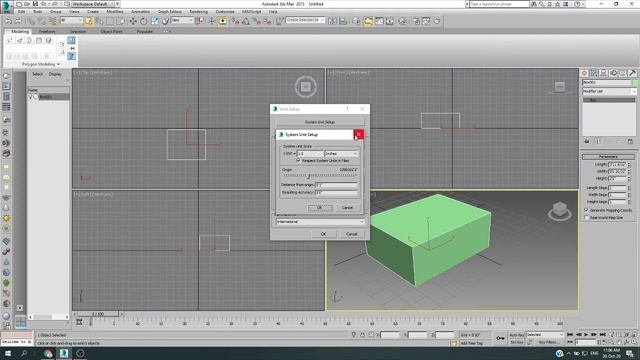Screen dimensions: 640x360
Task: Open the Create tab in command panel
Action: 584,73
